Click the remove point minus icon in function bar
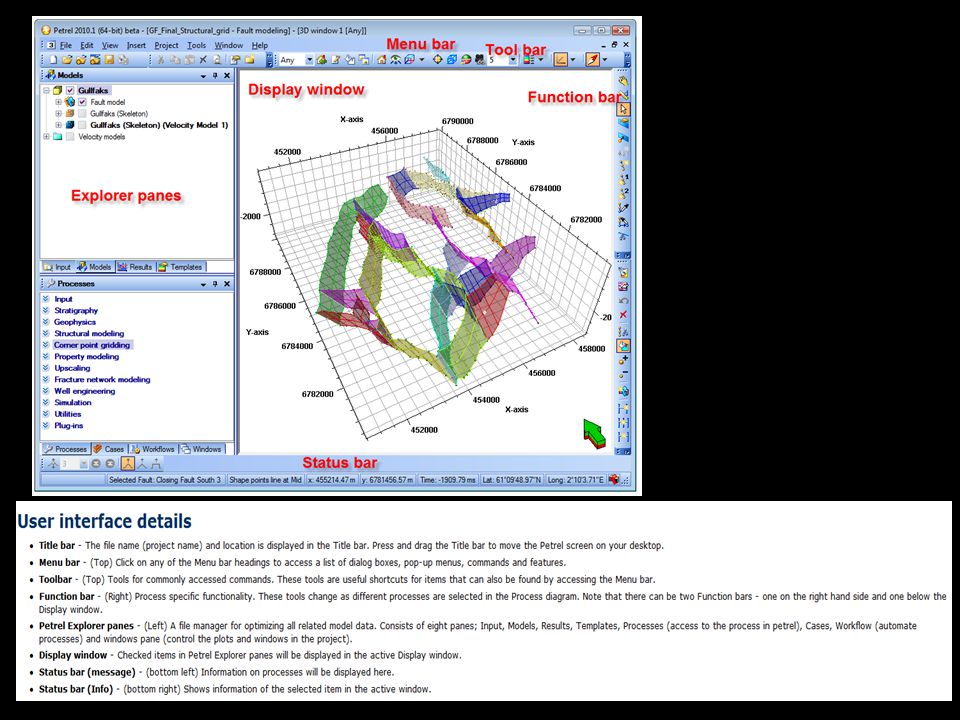The width and height of the screenshot is (960, 720). coord(623,375)
